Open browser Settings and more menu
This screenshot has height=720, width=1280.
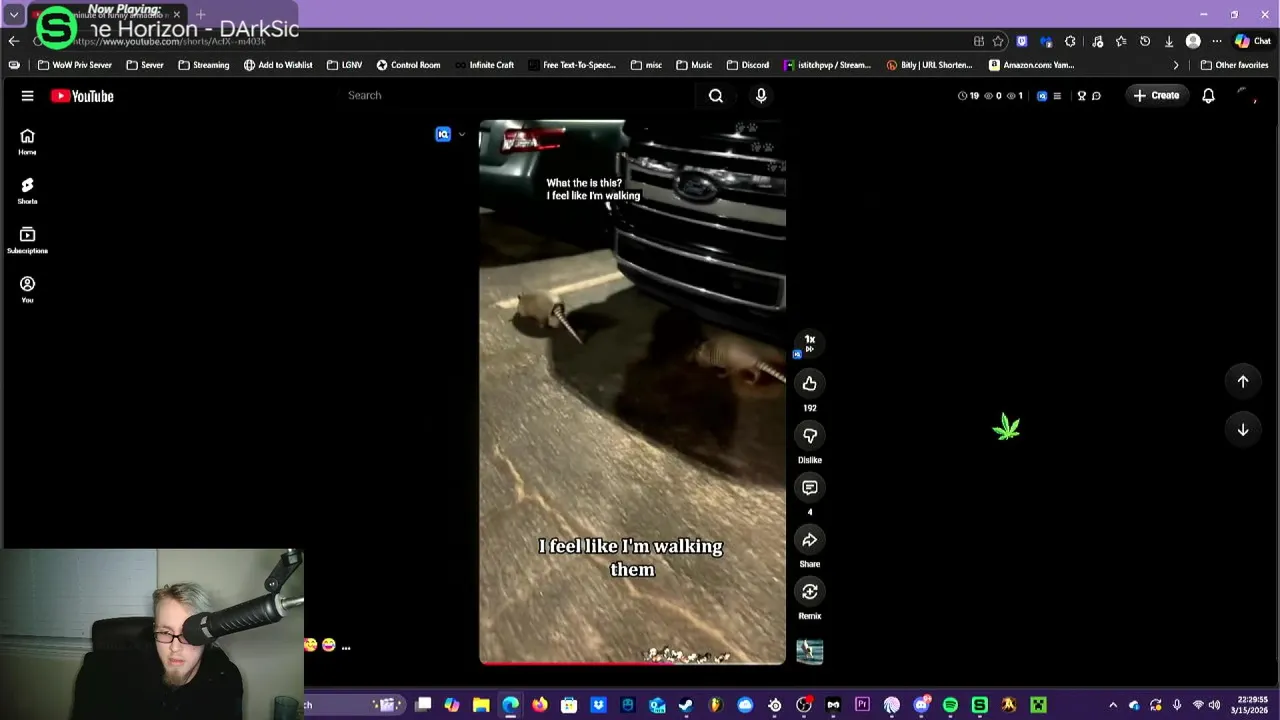point(1217,41)
